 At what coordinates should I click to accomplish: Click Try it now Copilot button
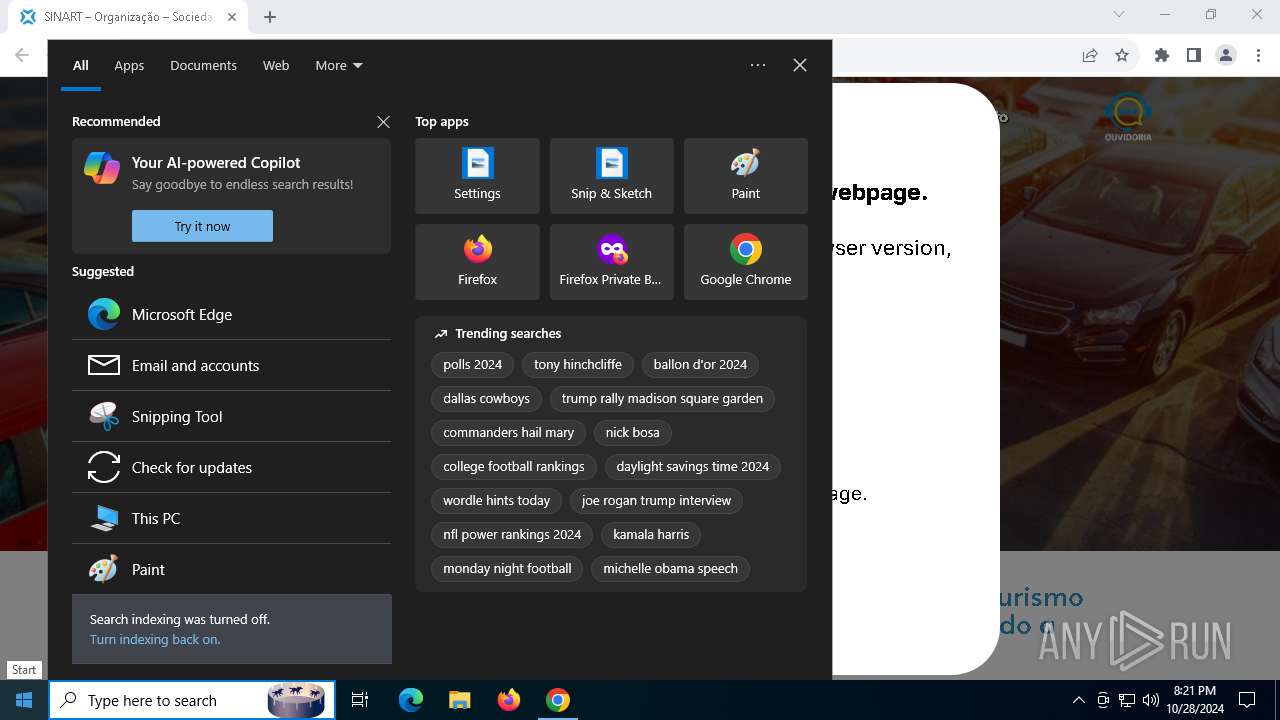tap(202, 226)
